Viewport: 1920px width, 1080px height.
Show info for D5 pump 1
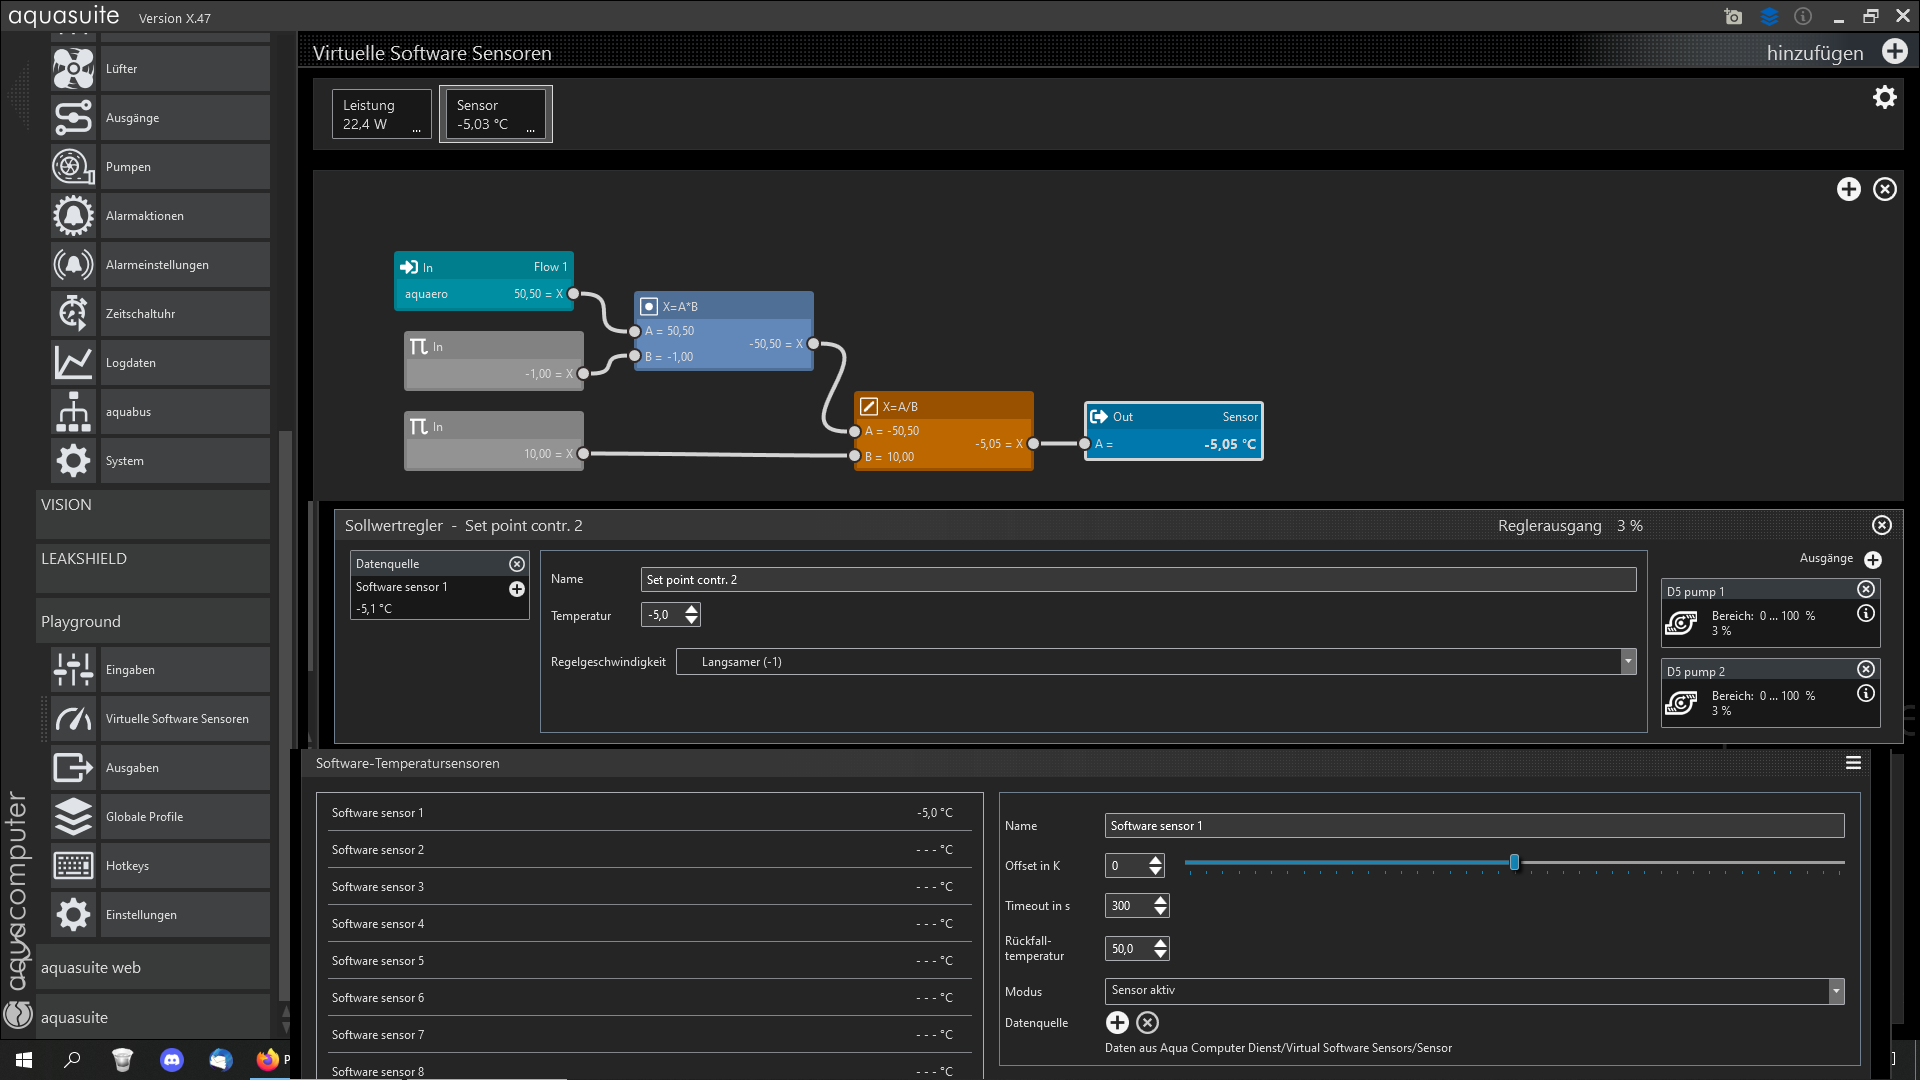pyautogui.click(x=1866, y=614)
